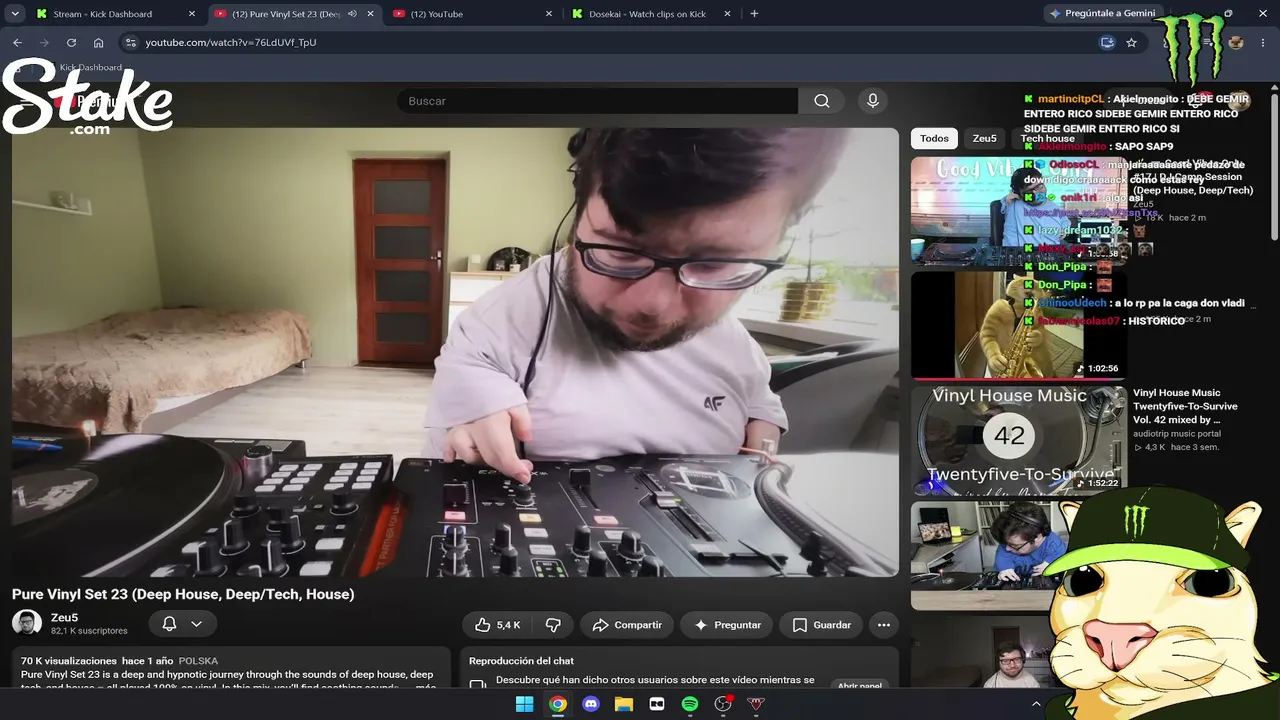Open Chrome home page button
This screenshot has height=720, width=1280.
98,43
